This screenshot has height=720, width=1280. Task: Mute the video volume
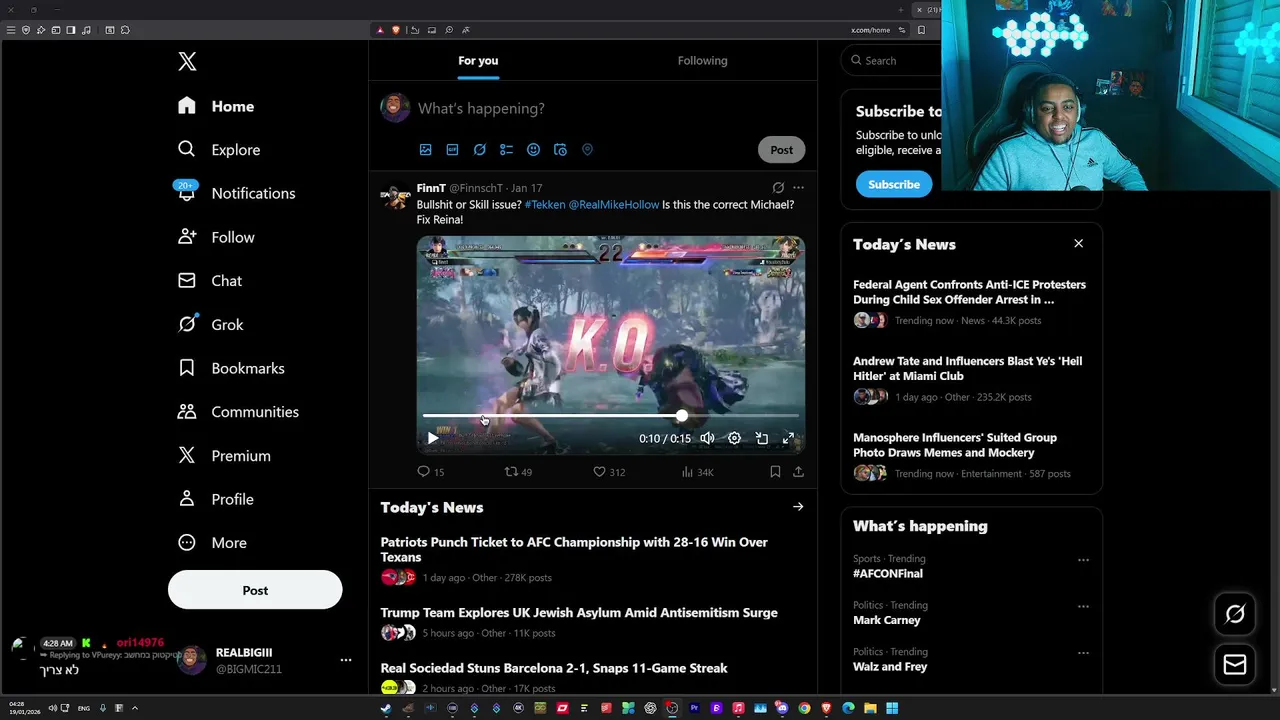707,438
